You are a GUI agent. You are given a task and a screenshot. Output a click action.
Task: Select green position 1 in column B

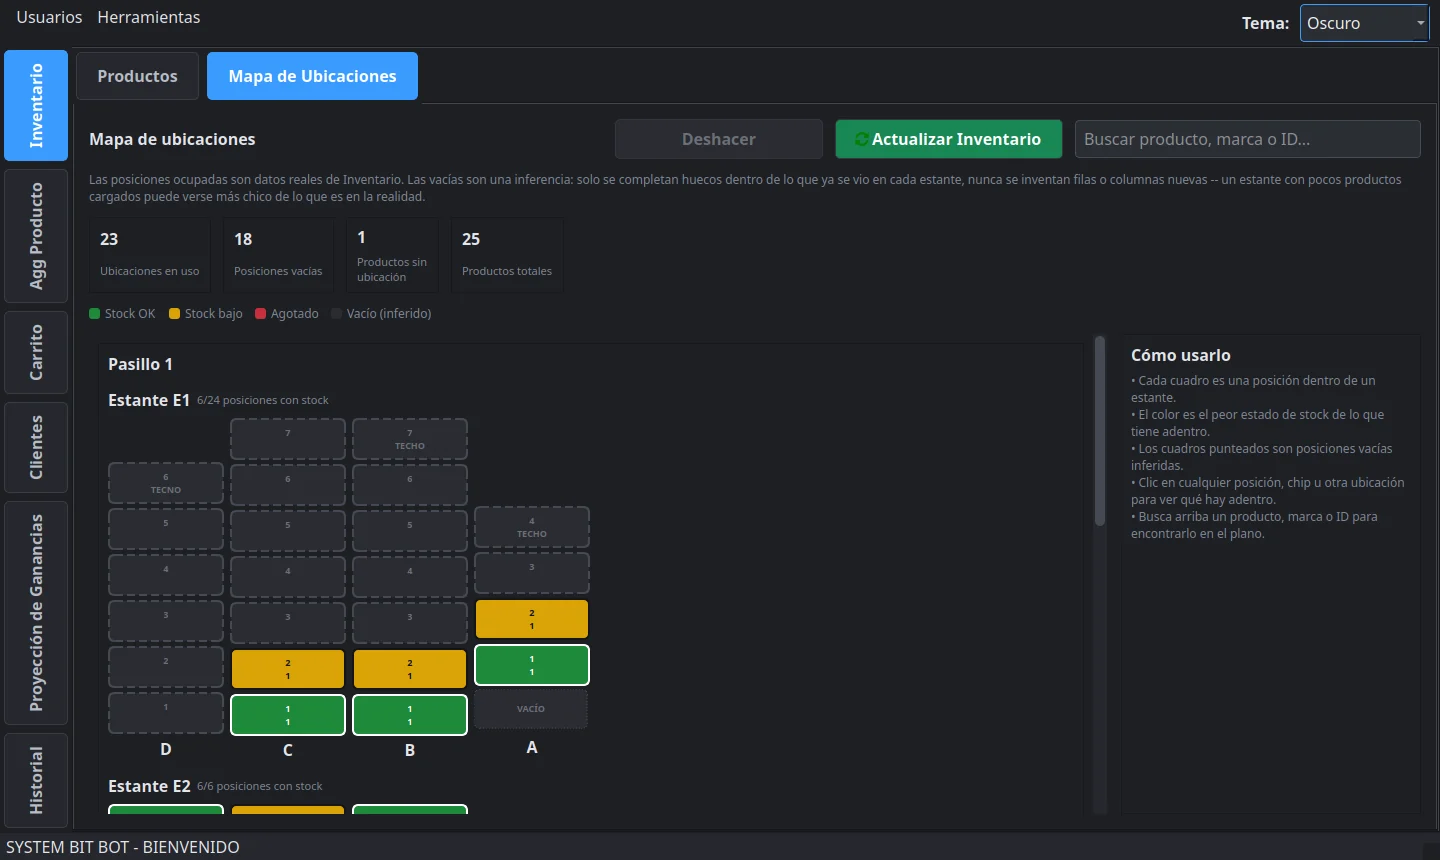click(x=410, y=715)
